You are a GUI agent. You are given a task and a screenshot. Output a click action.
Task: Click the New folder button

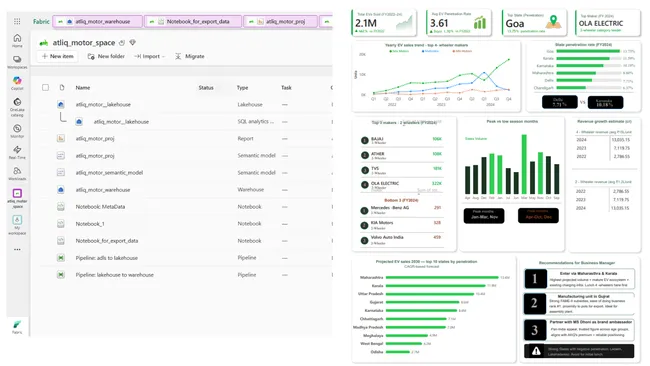pyautogui.click(x=106, y=56)
